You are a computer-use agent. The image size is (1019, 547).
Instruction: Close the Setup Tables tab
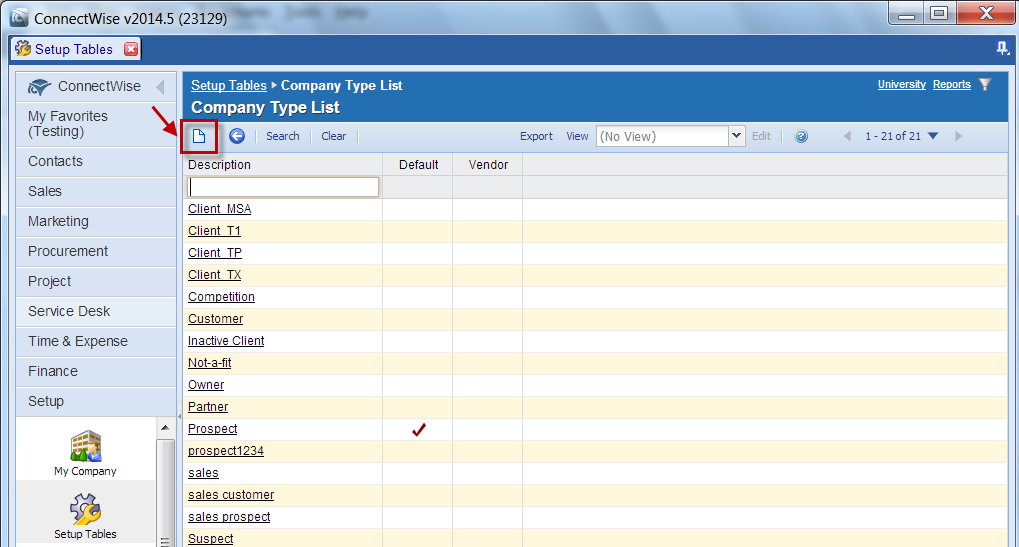[x=131, y=49]
